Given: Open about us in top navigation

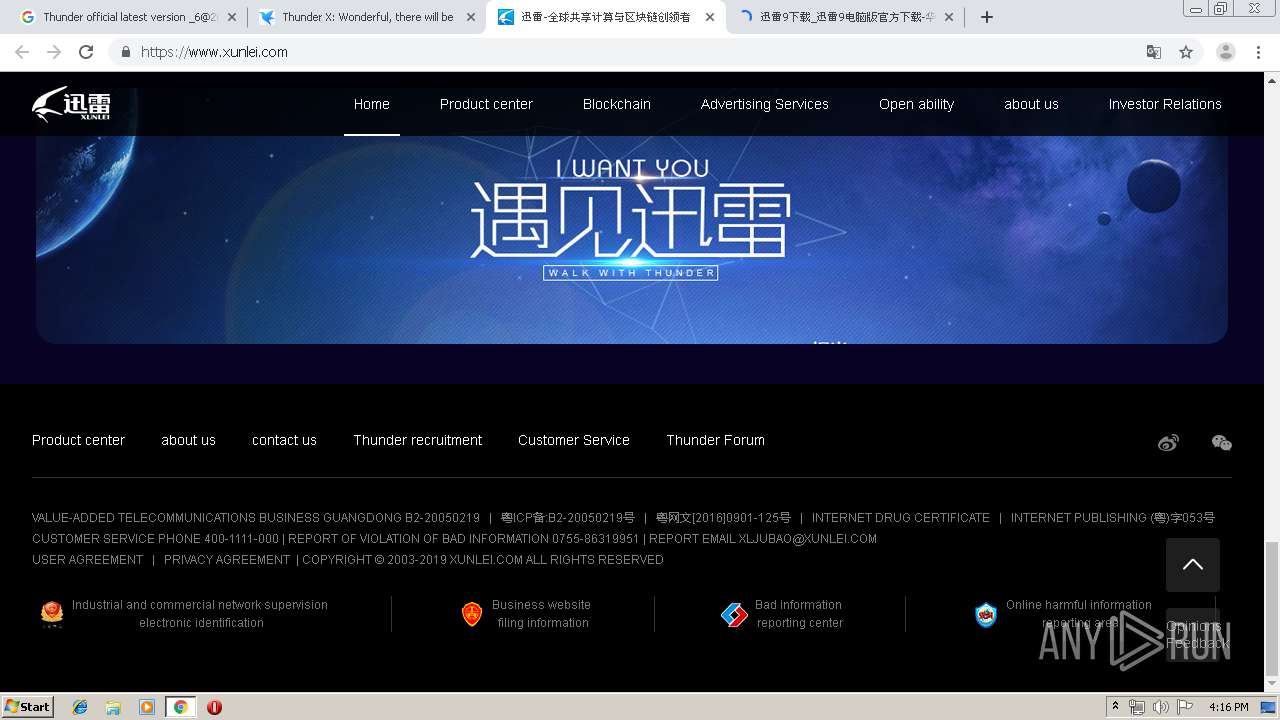Looking at the screenshot, I should point(1031,104).
